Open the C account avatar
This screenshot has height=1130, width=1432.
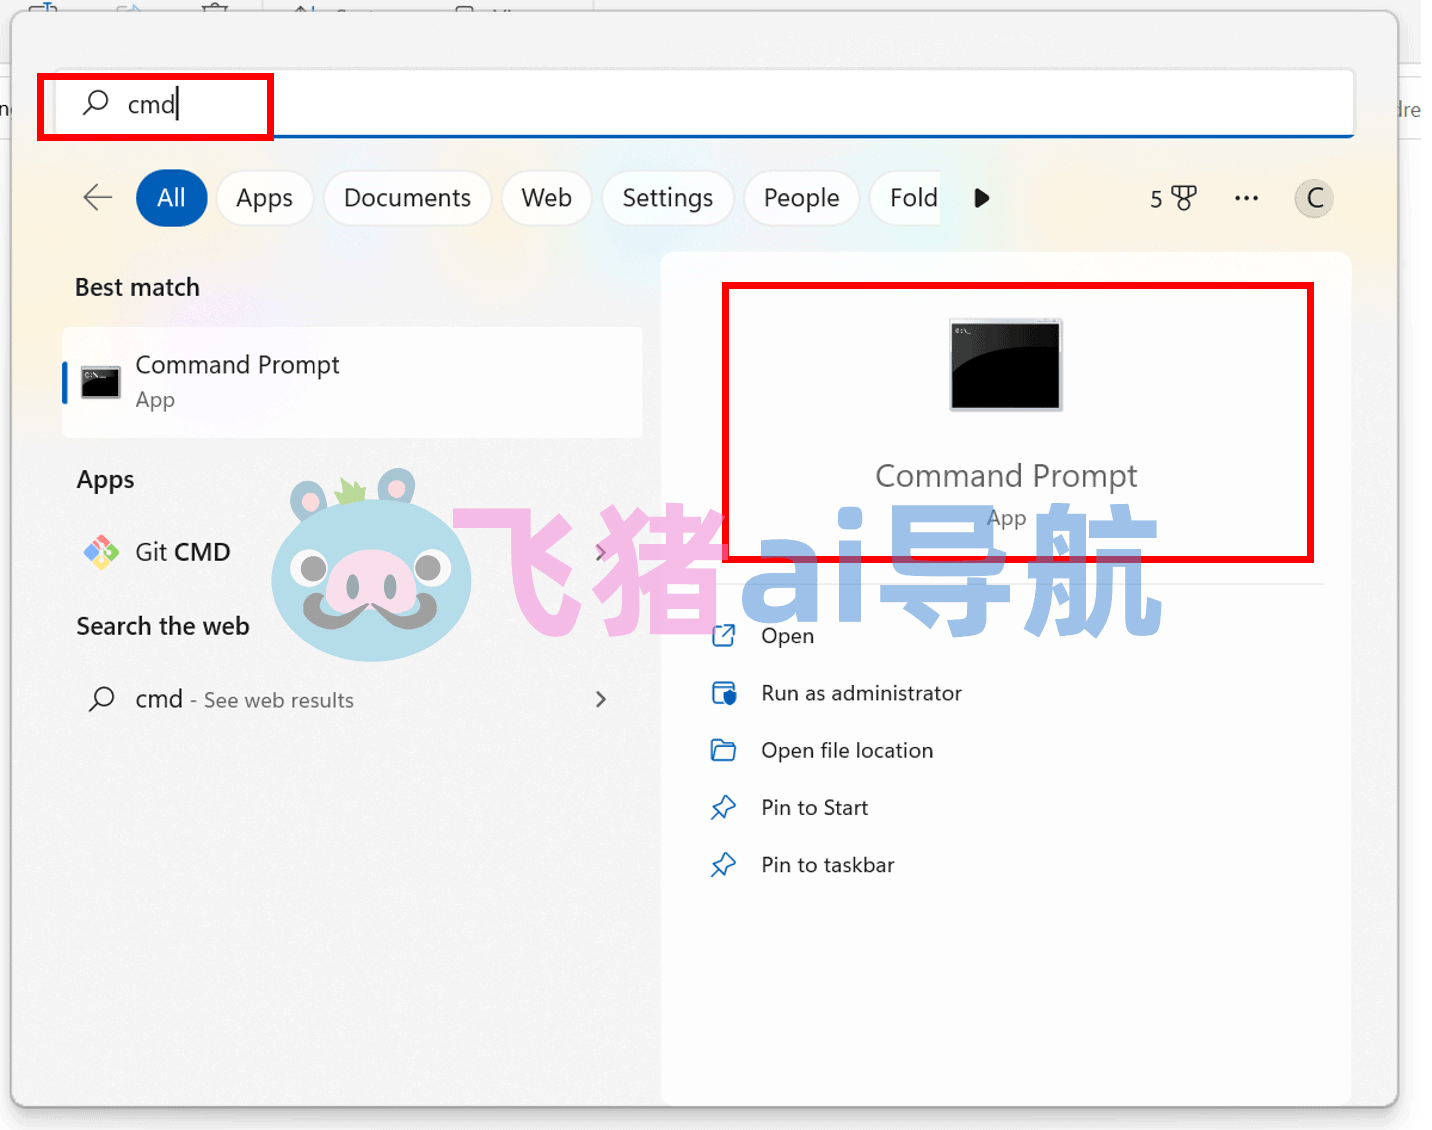pyautogui.click(x=1313, y=198)
